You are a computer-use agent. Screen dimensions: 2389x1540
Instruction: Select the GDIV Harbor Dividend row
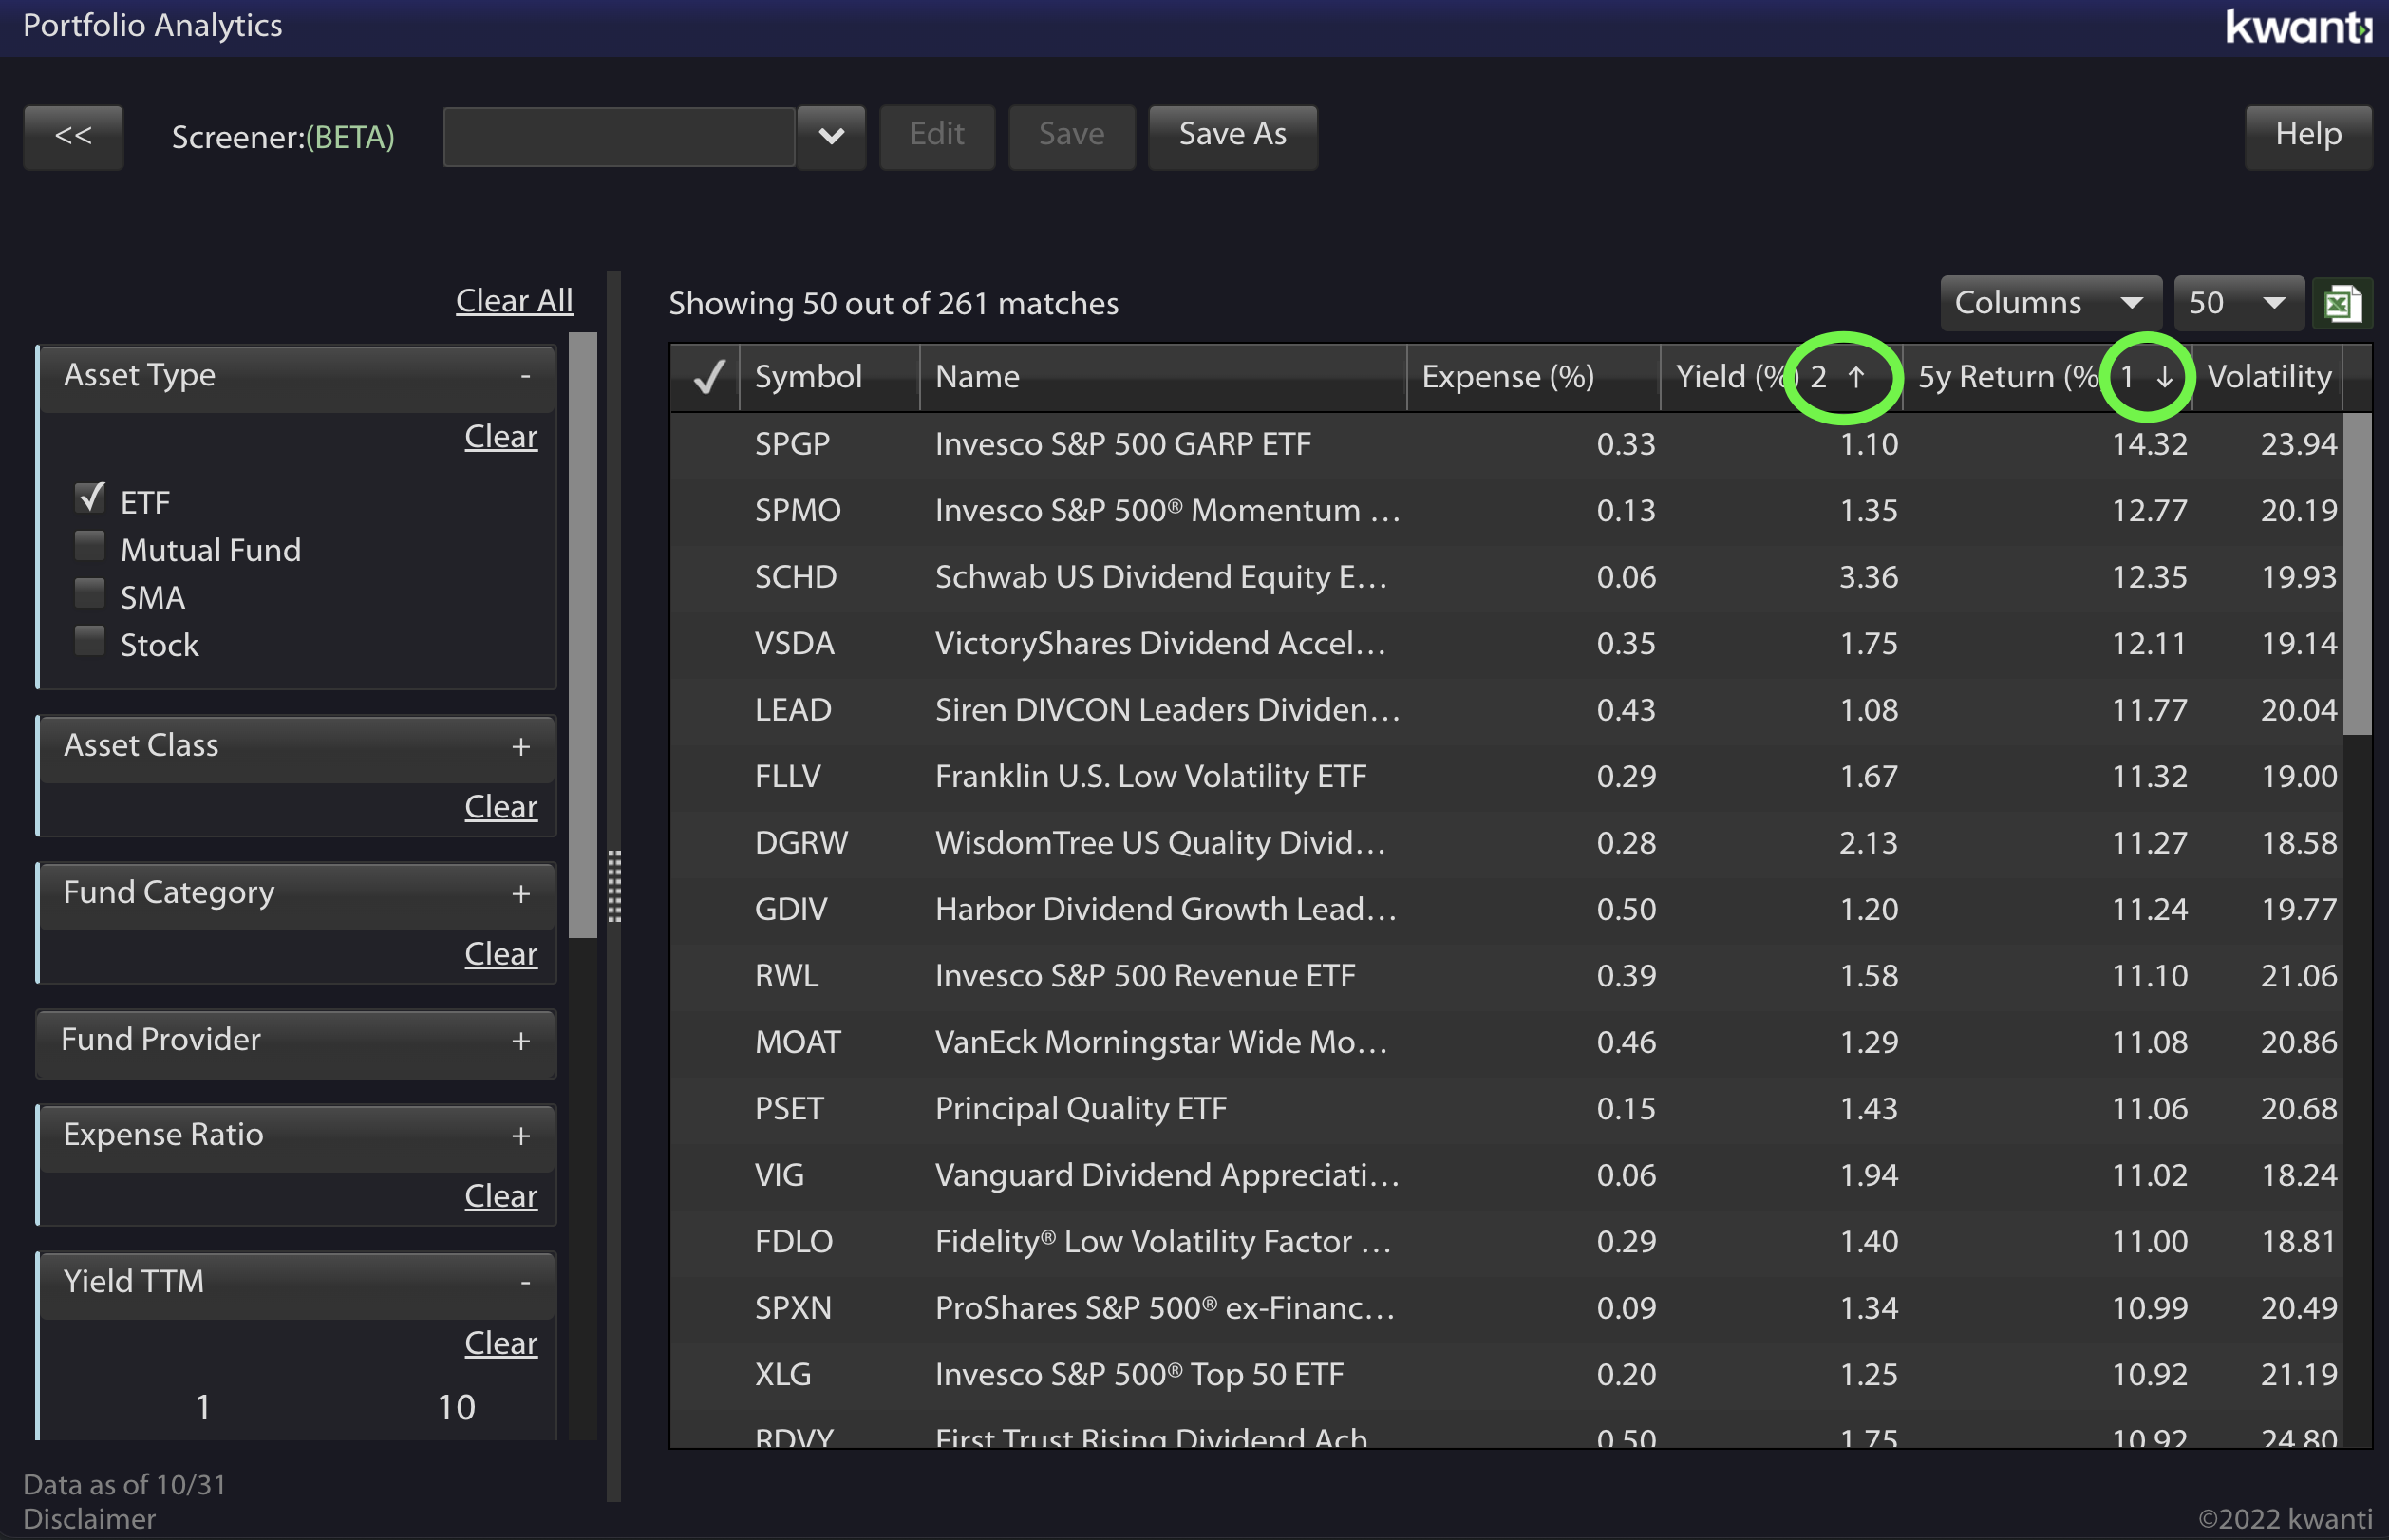[x=1506, y=910]
